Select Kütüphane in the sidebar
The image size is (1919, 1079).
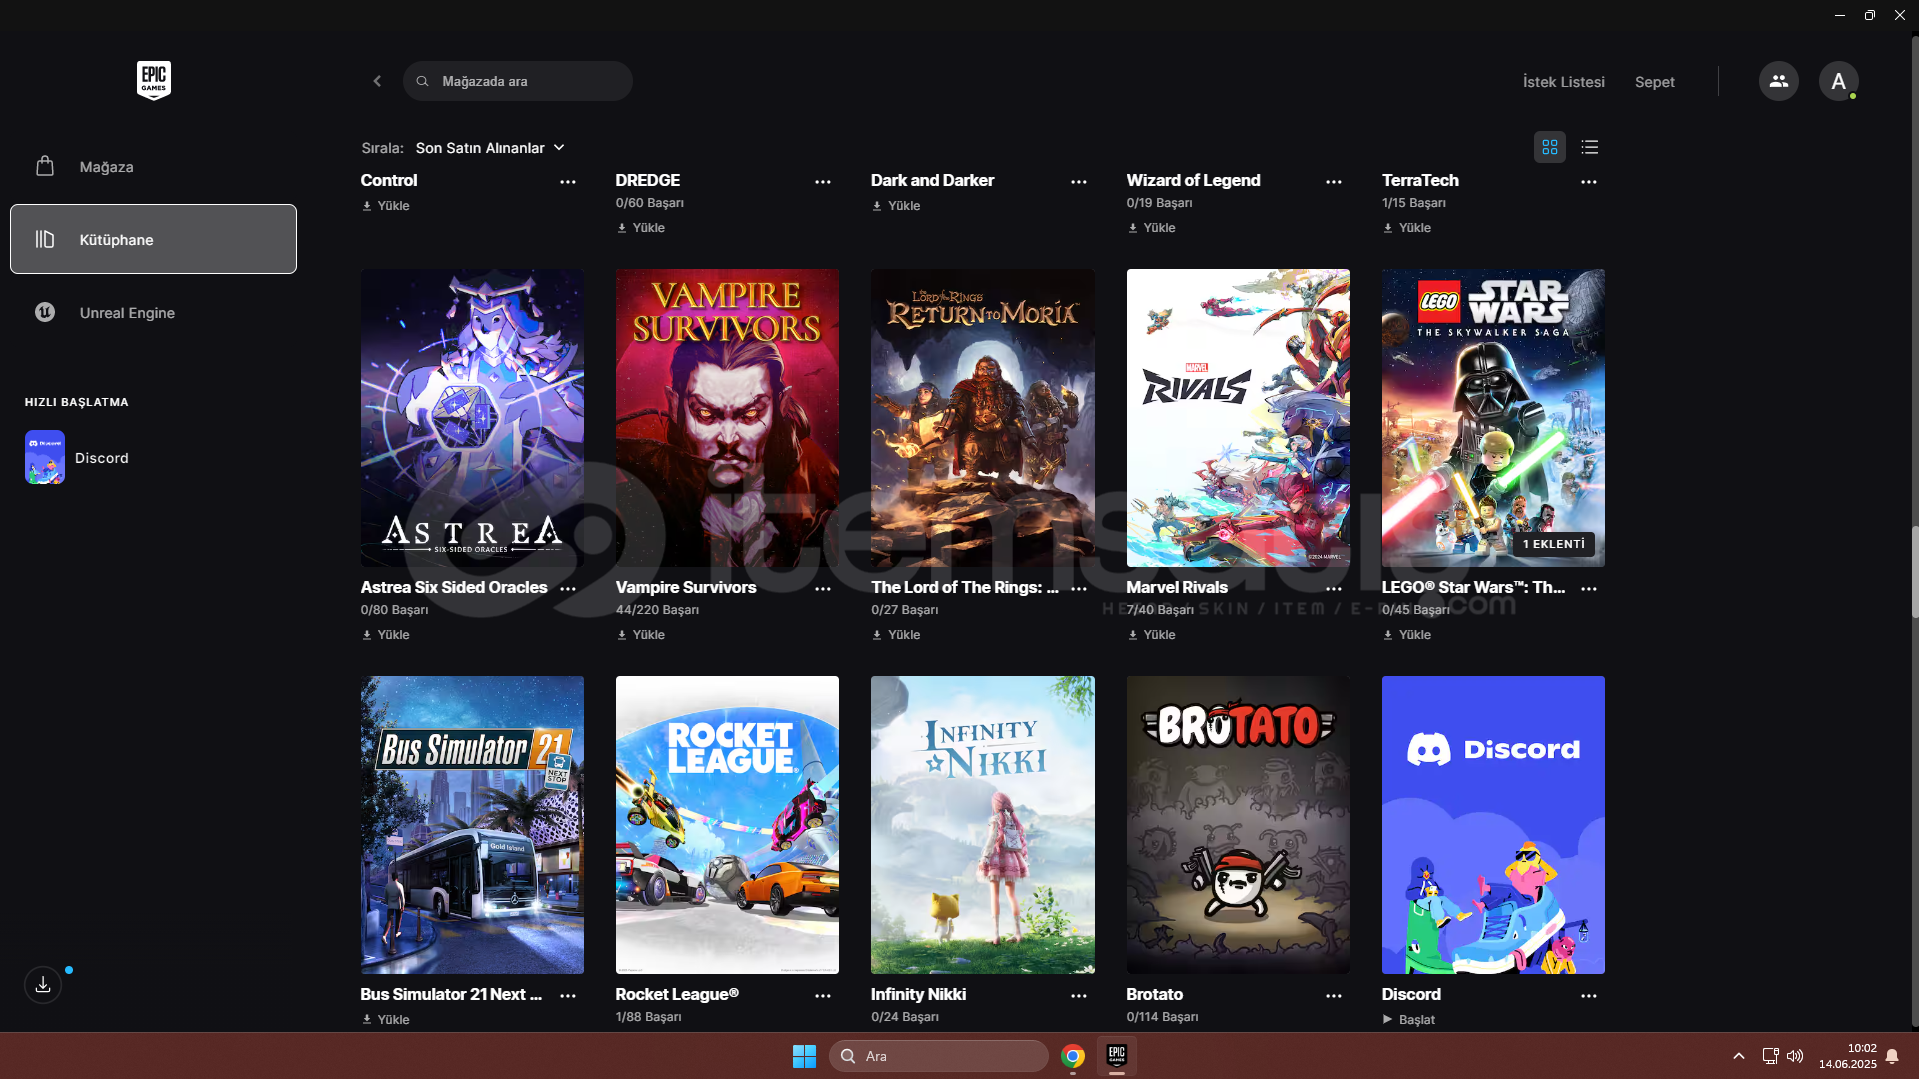pos(153,239)
